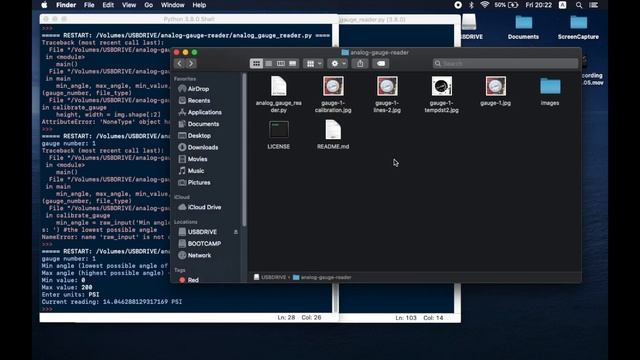Screen dimensions: 640x360
Task: Open the group-by dropdown in Finder toolbar
Action: (314, 63)
